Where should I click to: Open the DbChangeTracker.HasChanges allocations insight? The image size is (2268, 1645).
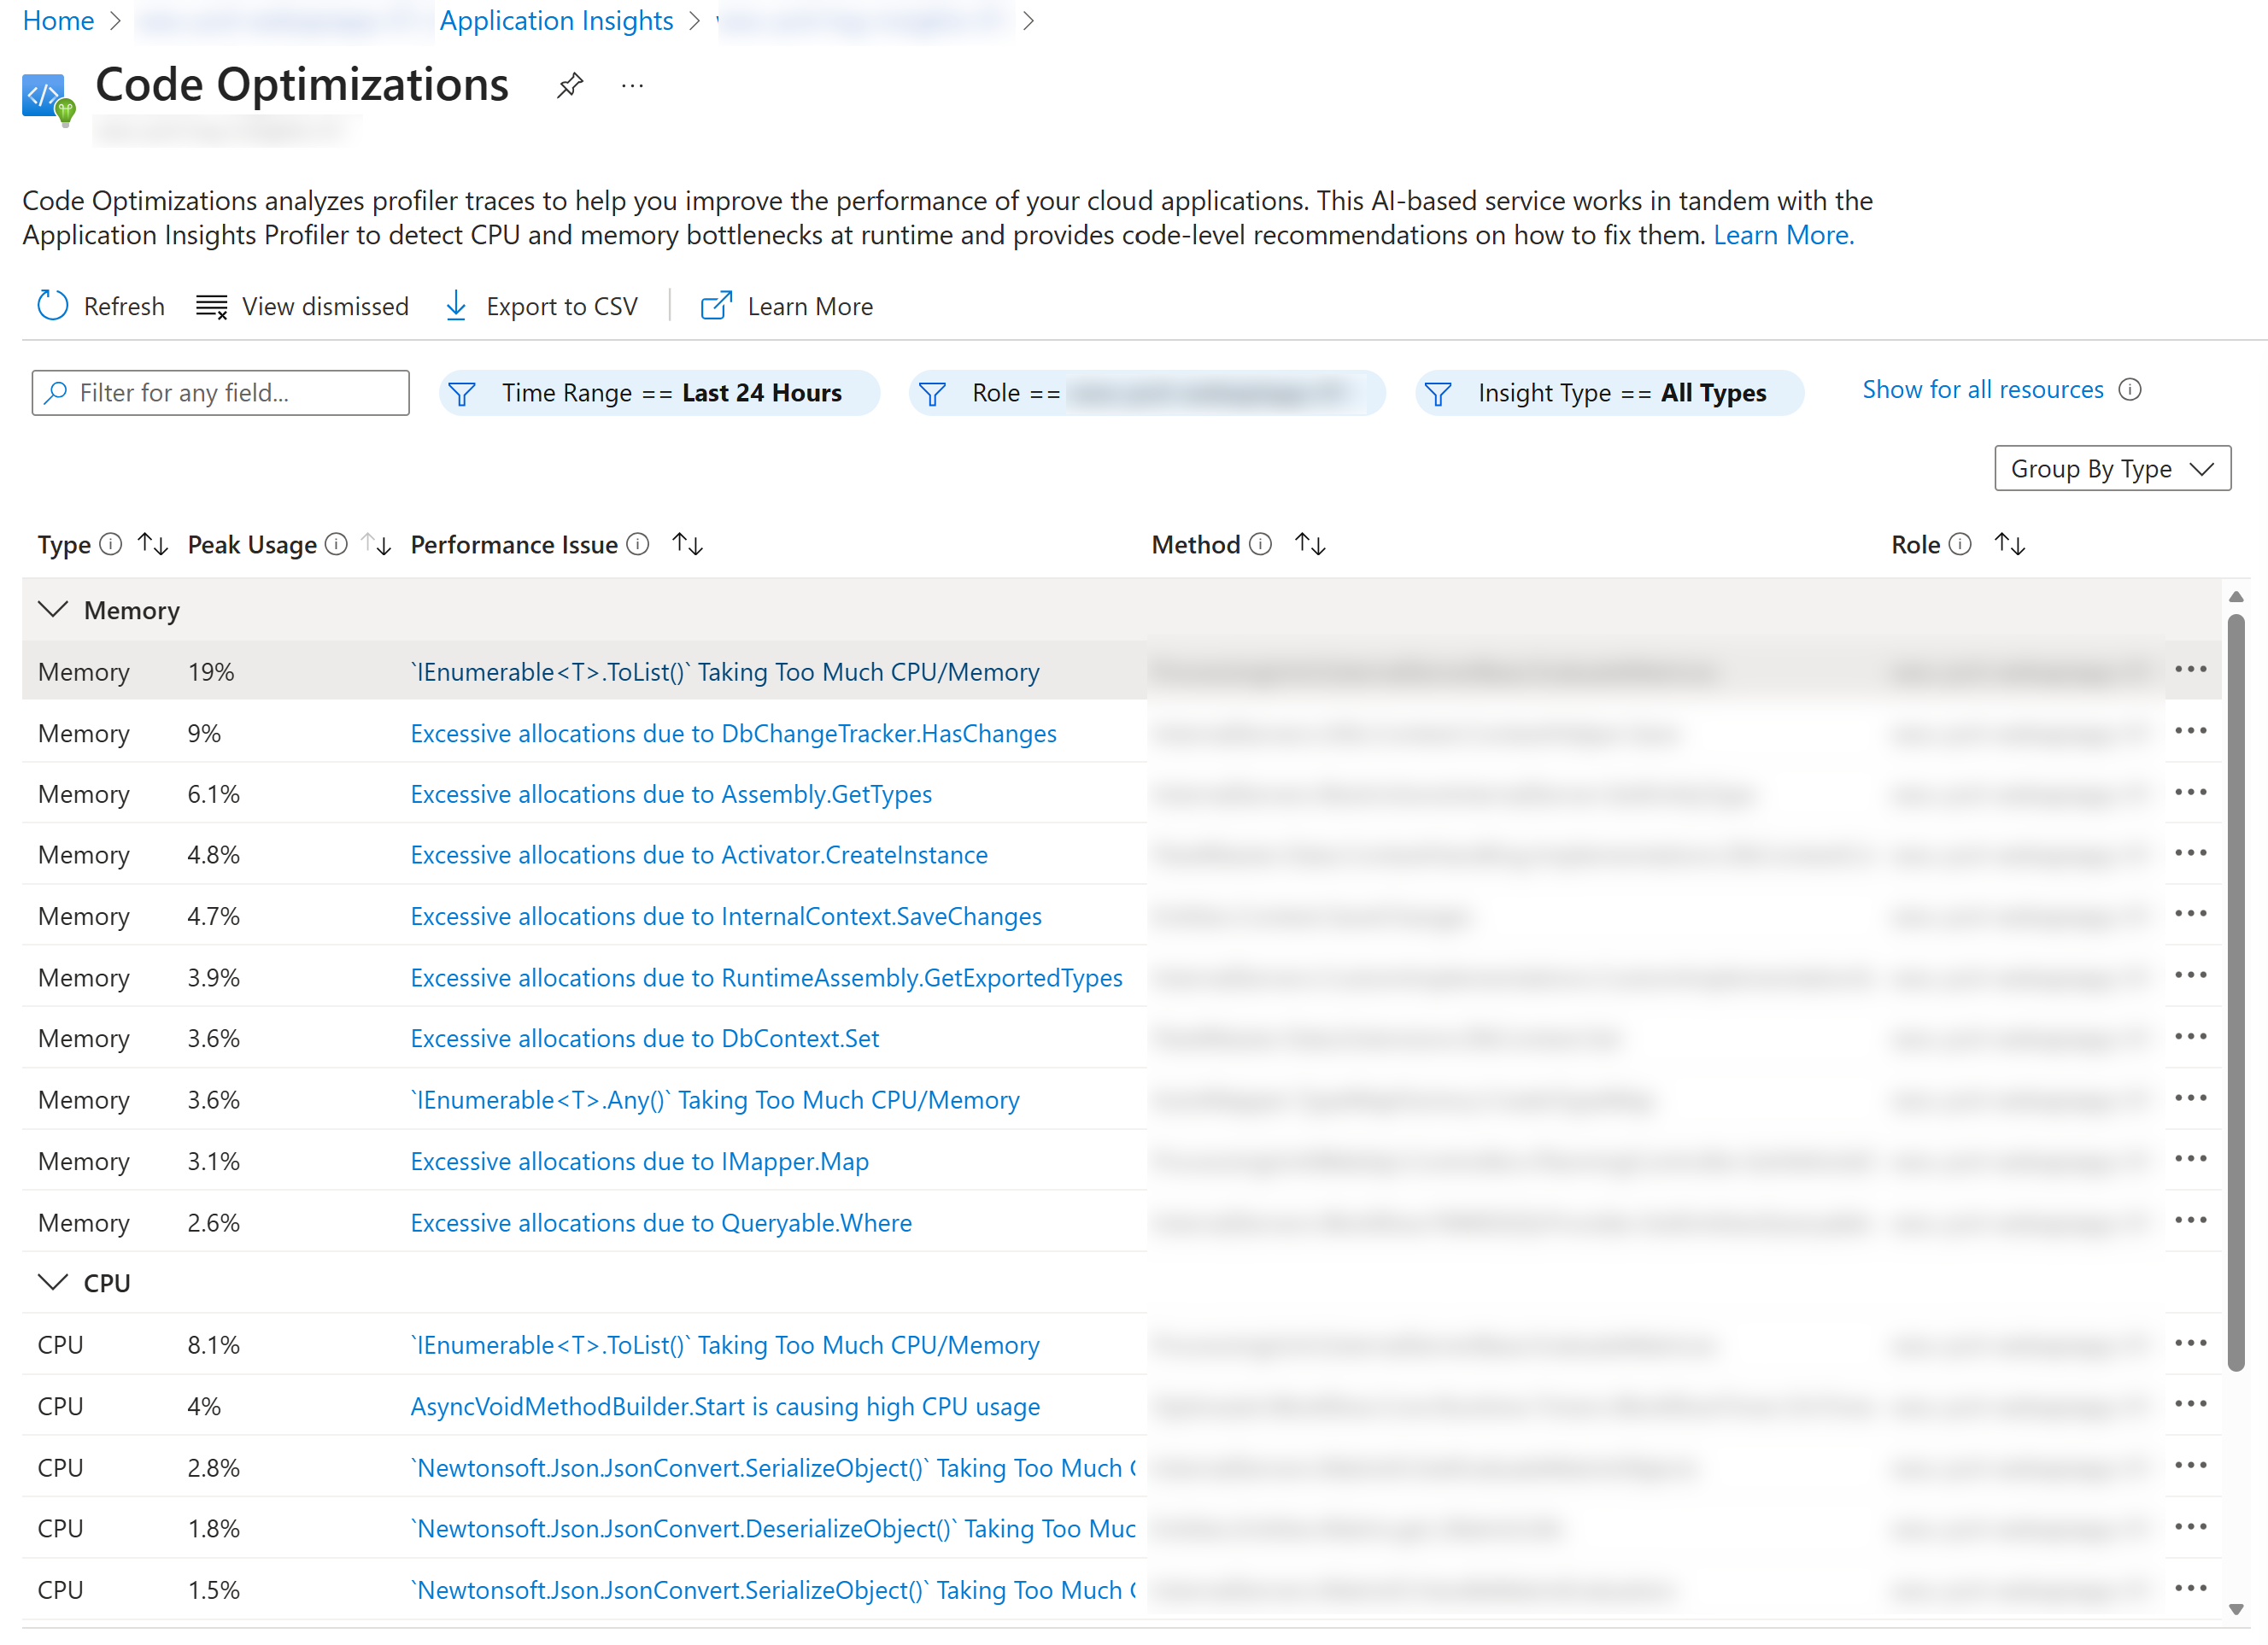coord(733,734)
